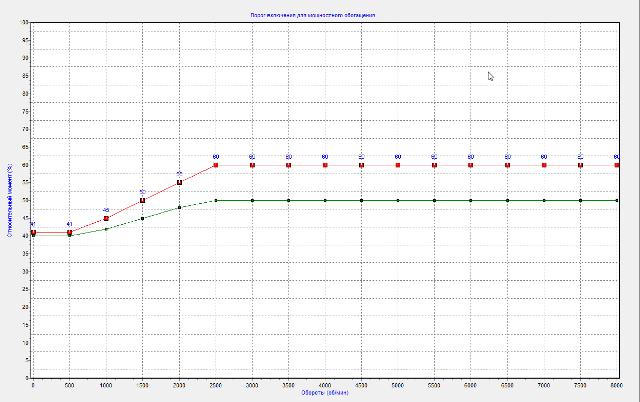This screenshot has width=640, height=402.
Task: Click red curve point at 8000 rpm
Action: tap(617, 165)
